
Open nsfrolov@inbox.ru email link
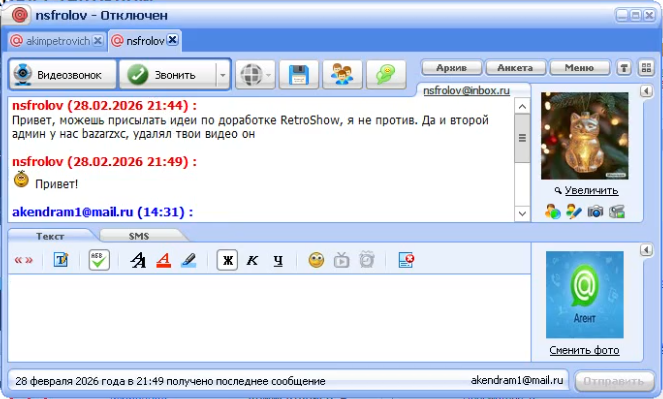tap(466, 90)
